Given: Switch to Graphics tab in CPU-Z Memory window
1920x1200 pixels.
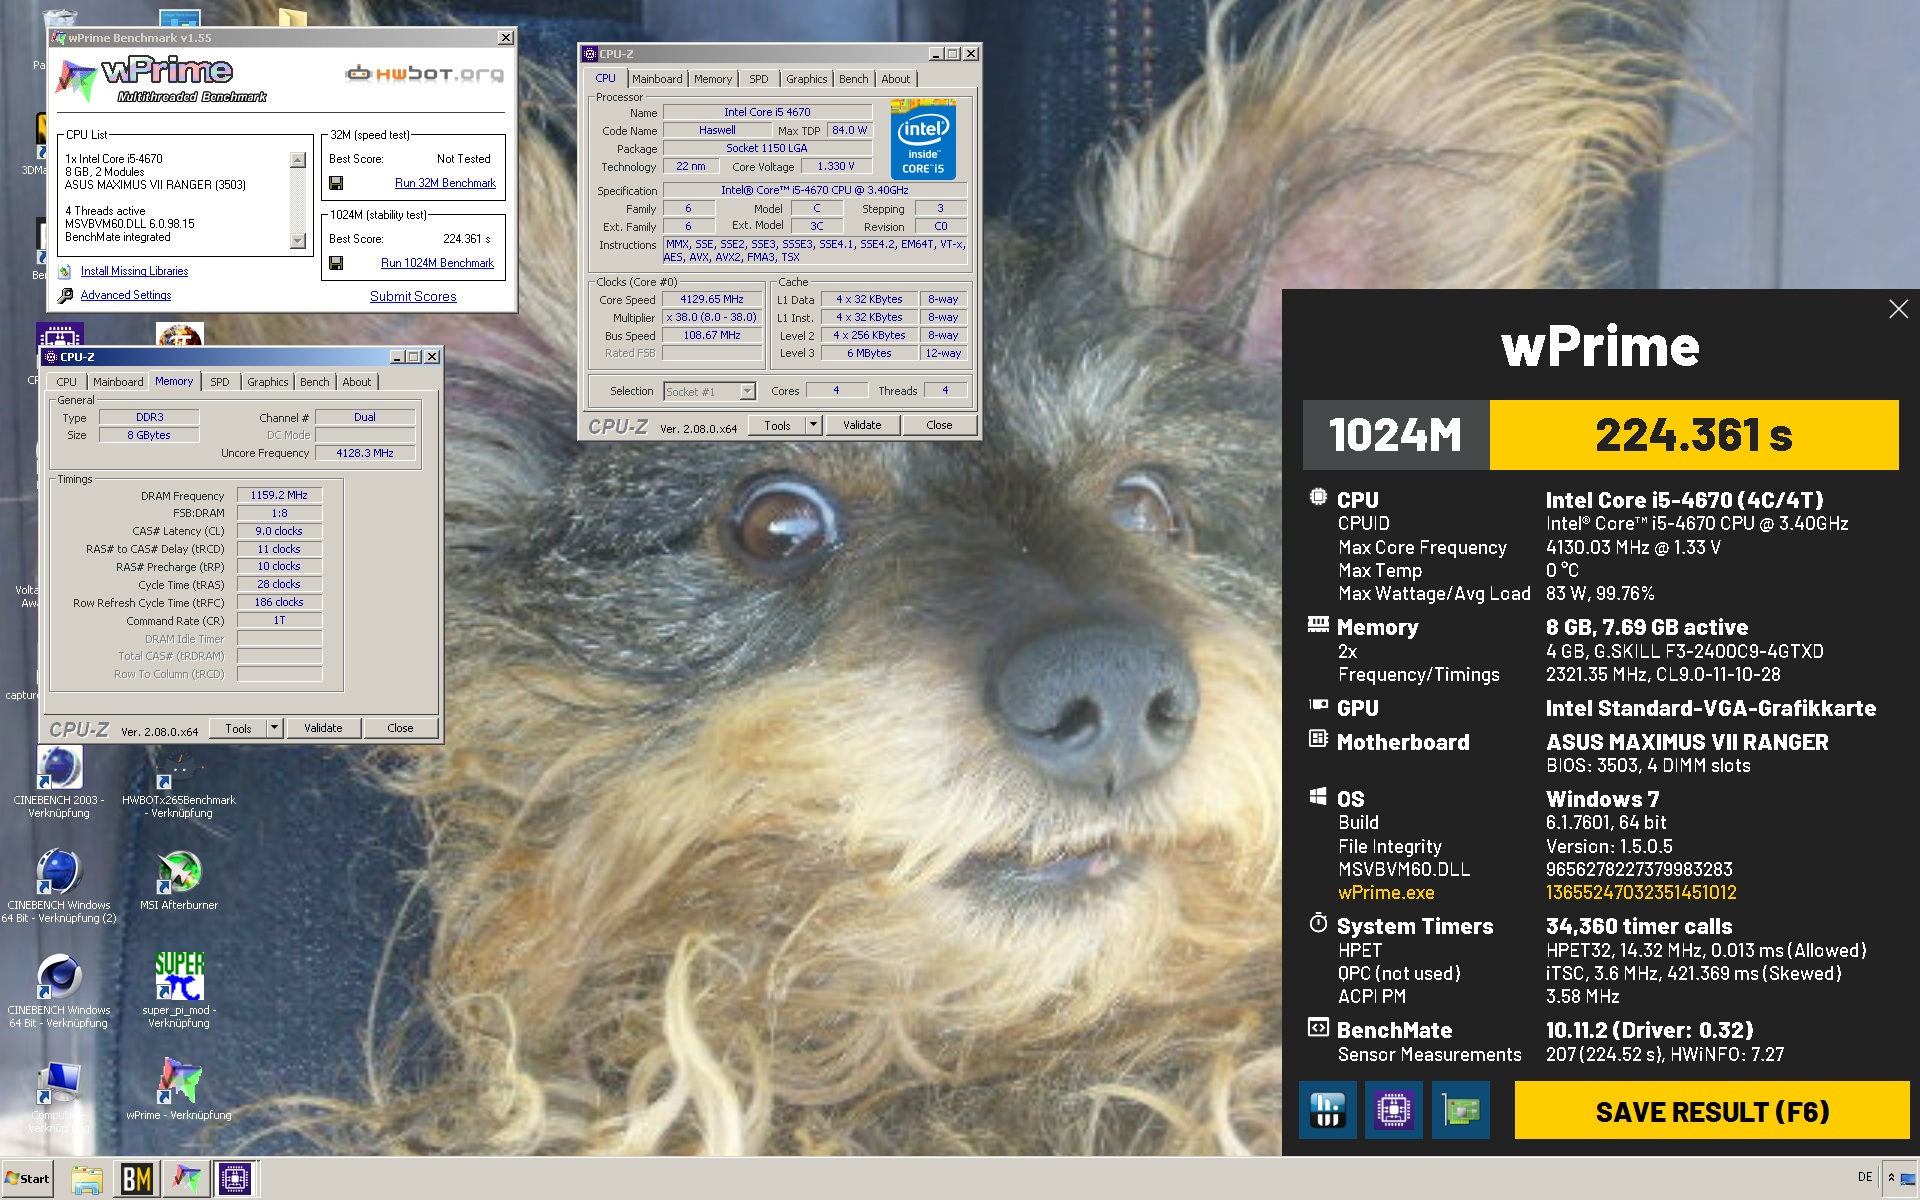Looking at the screenshot, I should click(267, 382).
